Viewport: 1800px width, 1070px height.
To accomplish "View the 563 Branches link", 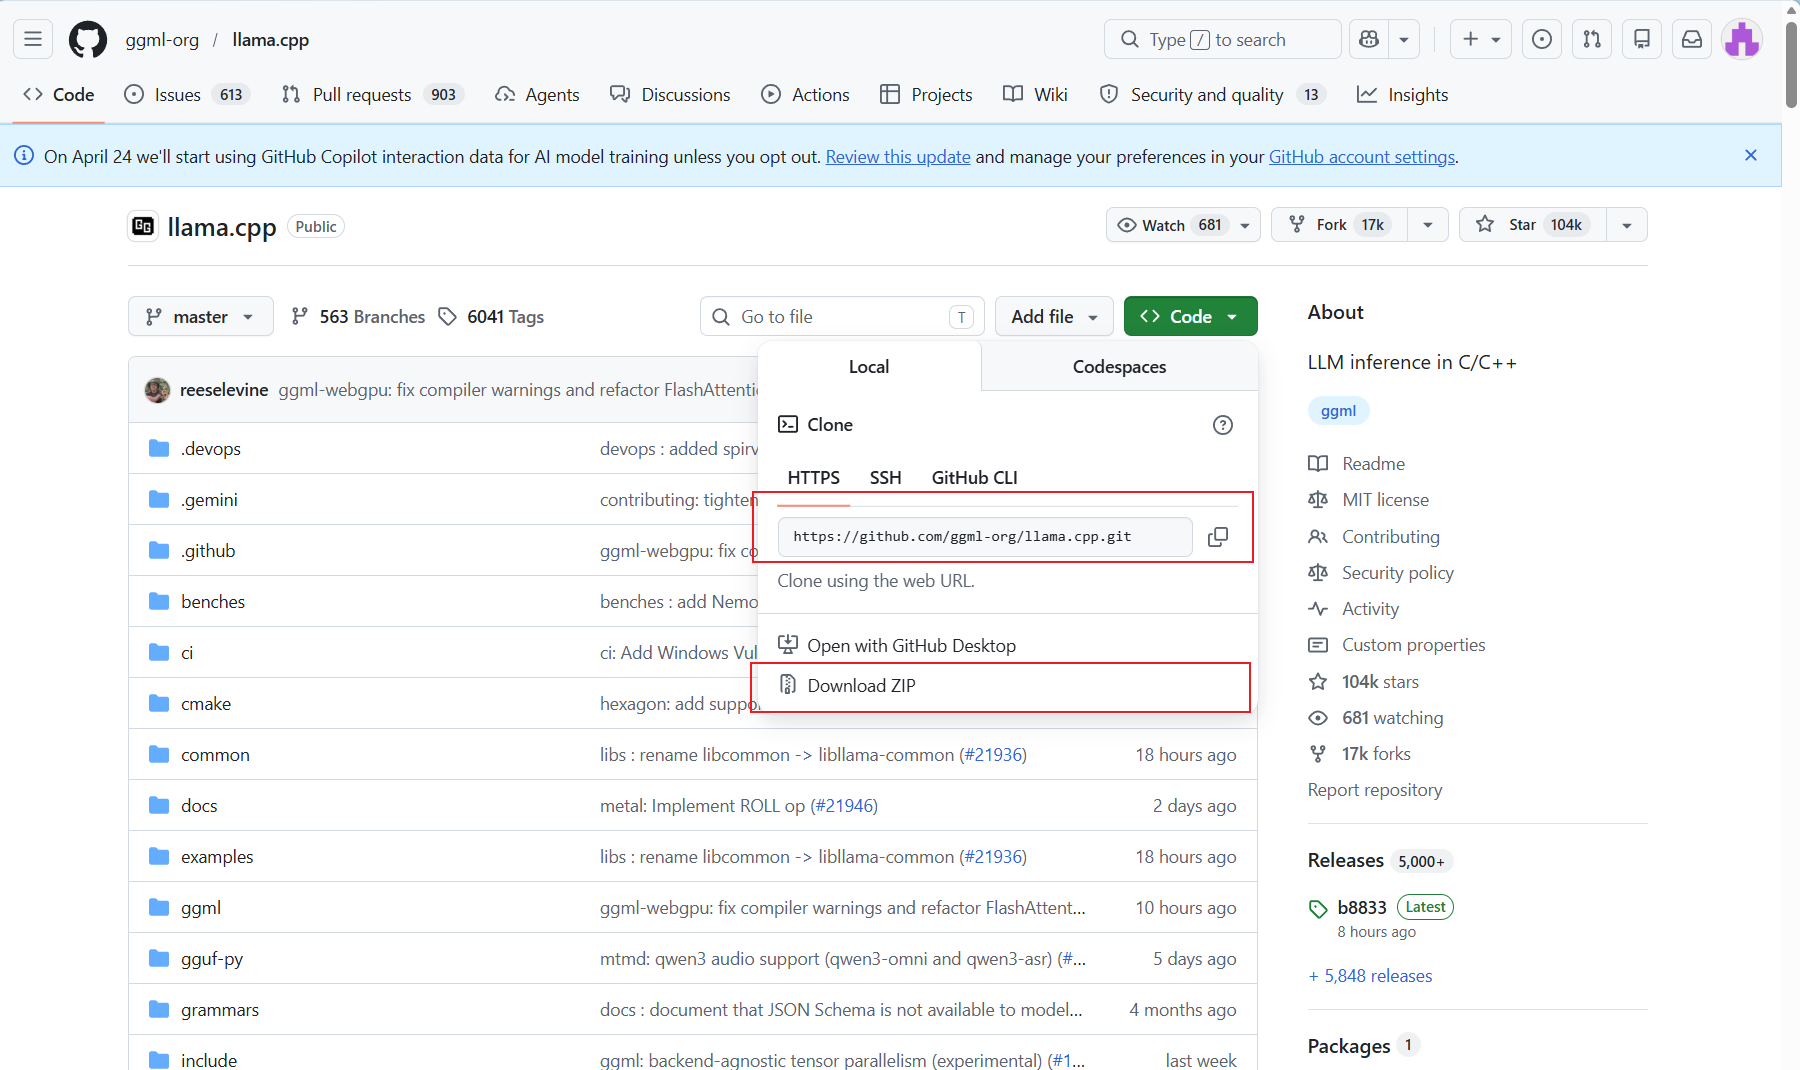I will 358,317.
